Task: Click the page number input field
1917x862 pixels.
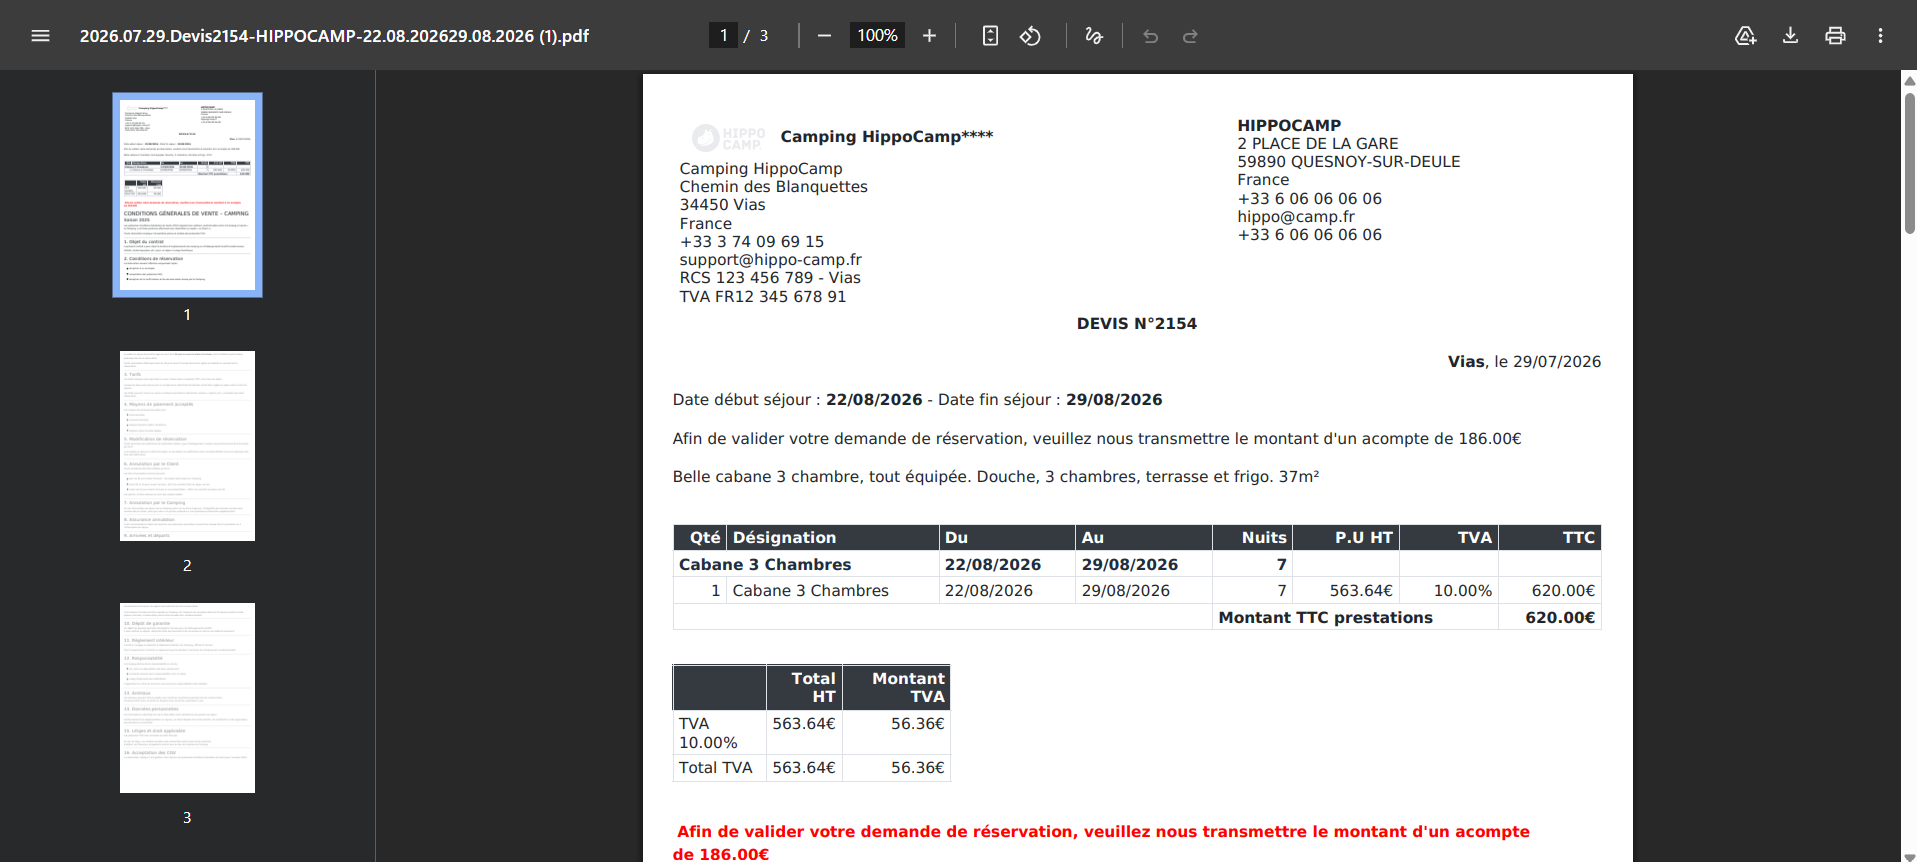Action: pyautogui.click(x=723, y=36)
